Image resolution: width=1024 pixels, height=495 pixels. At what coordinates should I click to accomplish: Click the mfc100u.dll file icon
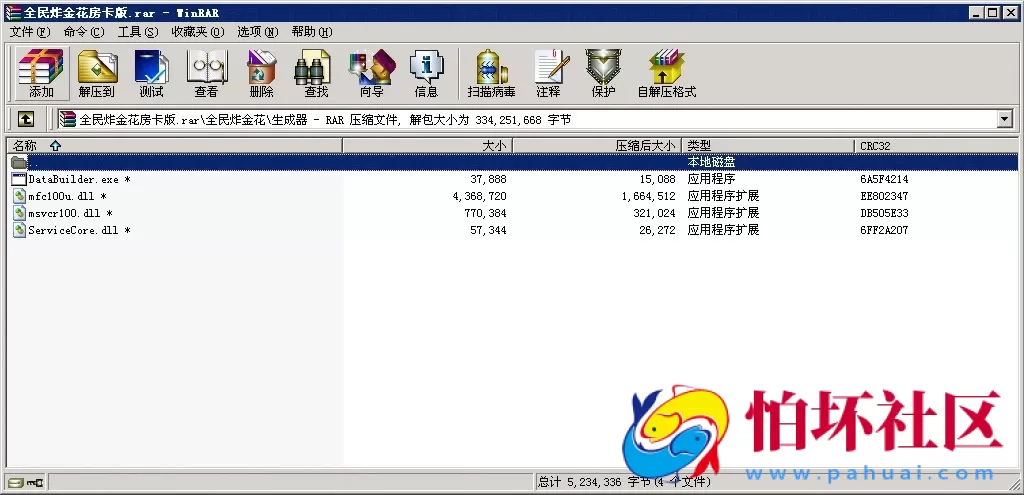click(x=19, y=196)
